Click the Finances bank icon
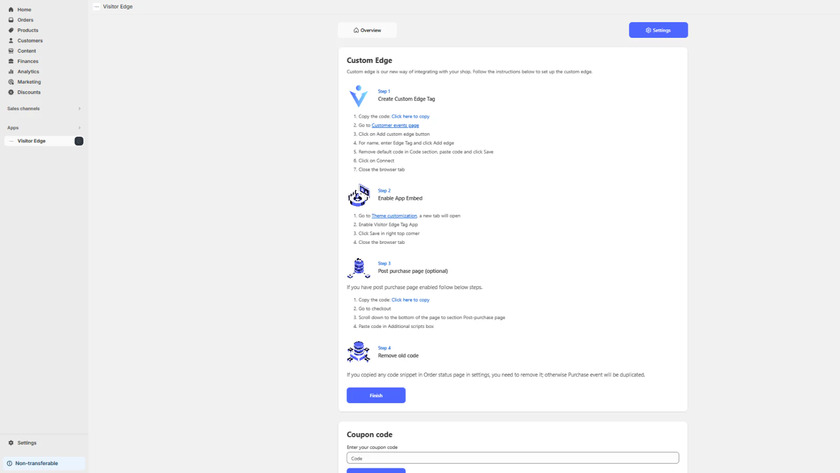Image resolution: width=840 pixels, height=473 pixels. pos(11,61)
